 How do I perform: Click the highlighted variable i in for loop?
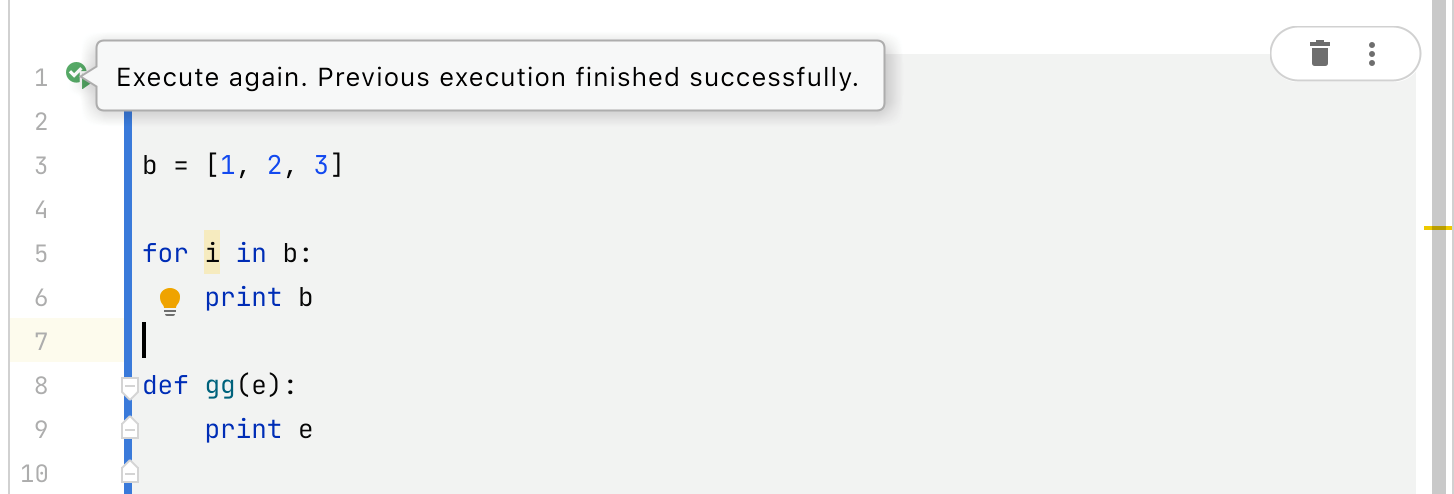[212, 253]
